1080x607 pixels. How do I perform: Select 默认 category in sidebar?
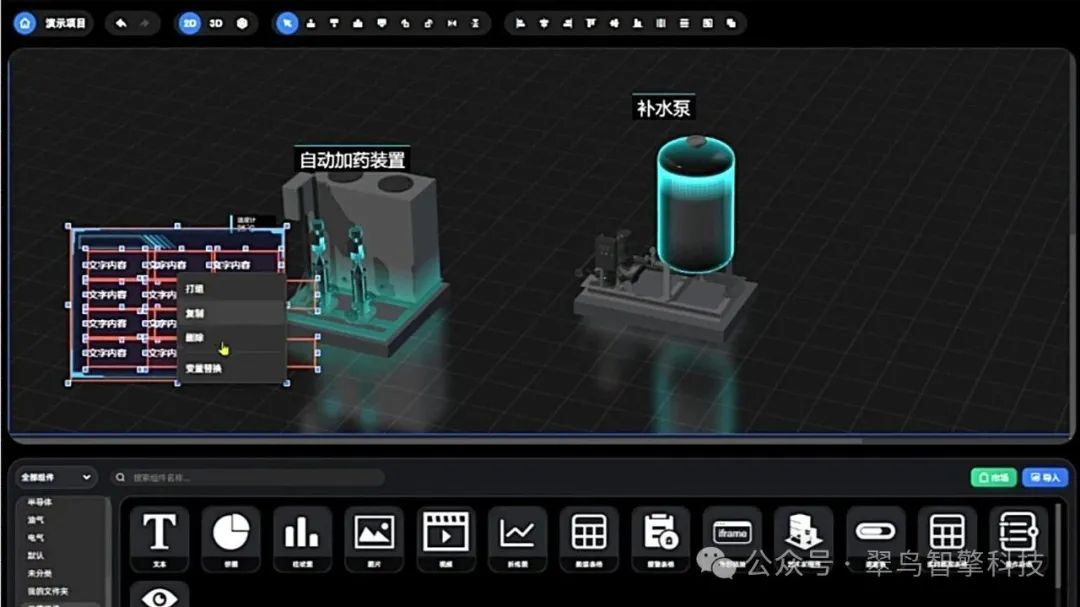click(x=36, y=555)
